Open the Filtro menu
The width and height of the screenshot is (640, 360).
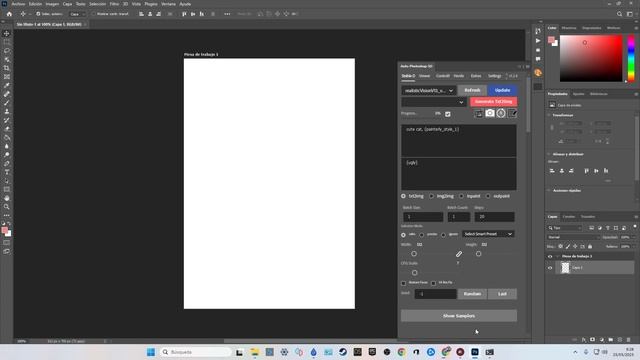pos(114,4)
